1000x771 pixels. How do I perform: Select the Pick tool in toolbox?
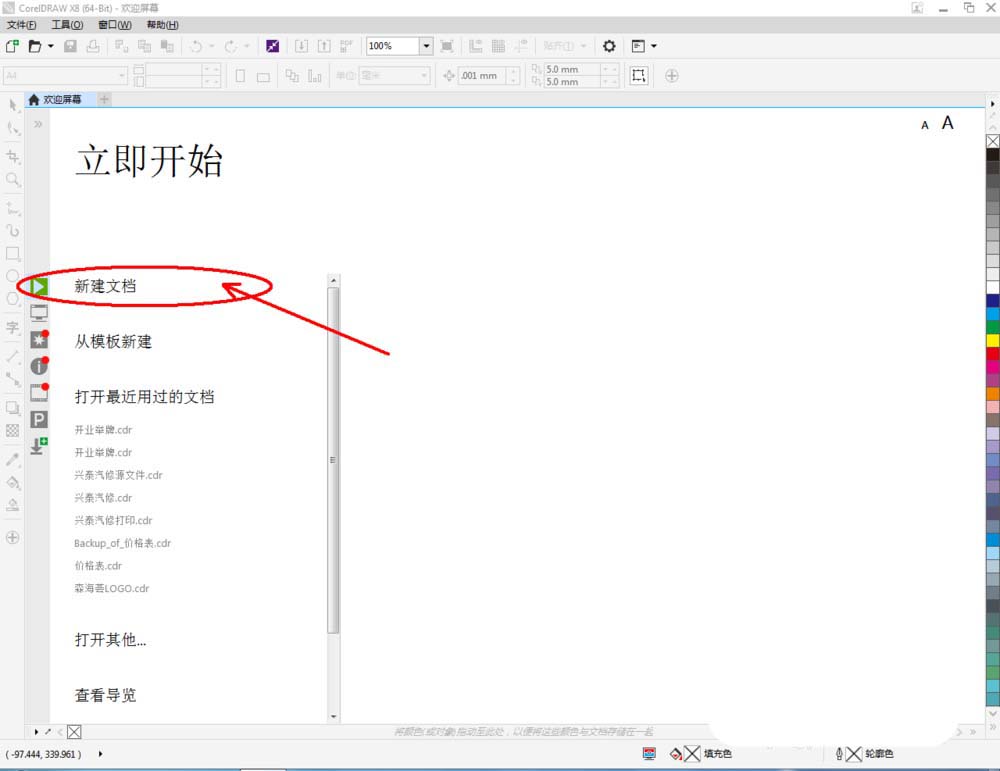(x=12, y=105)
